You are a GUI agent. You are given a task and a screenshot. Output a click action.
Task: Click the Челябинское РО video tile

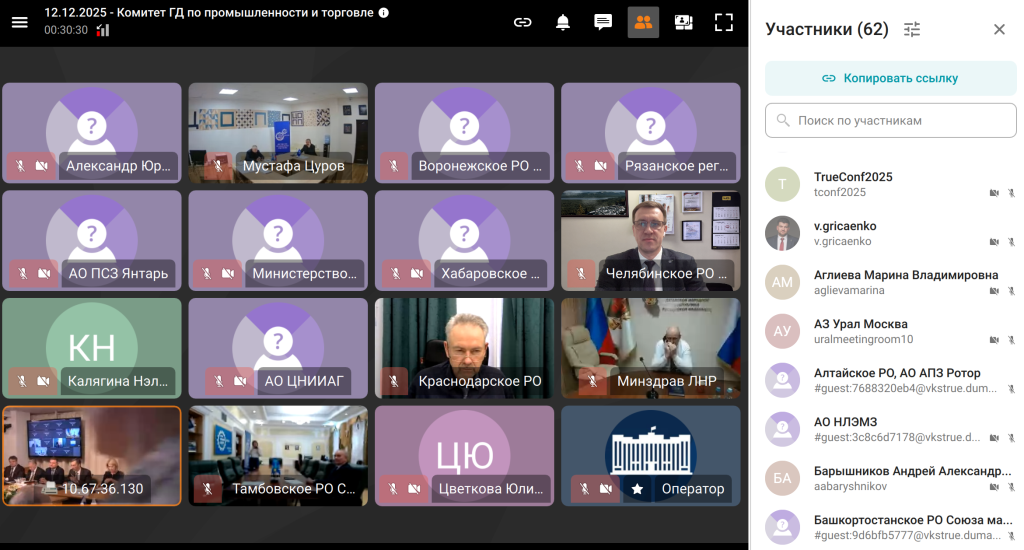(x=651, y=241)
